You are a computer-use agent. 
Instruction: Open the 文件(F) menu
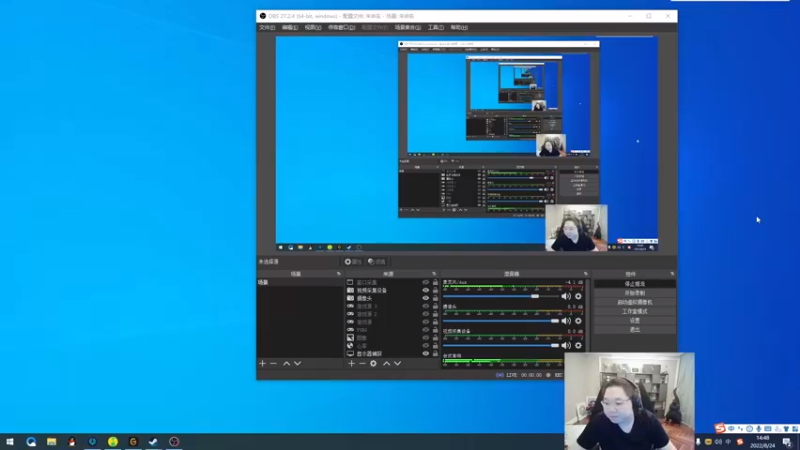click(x=267, y=28)
